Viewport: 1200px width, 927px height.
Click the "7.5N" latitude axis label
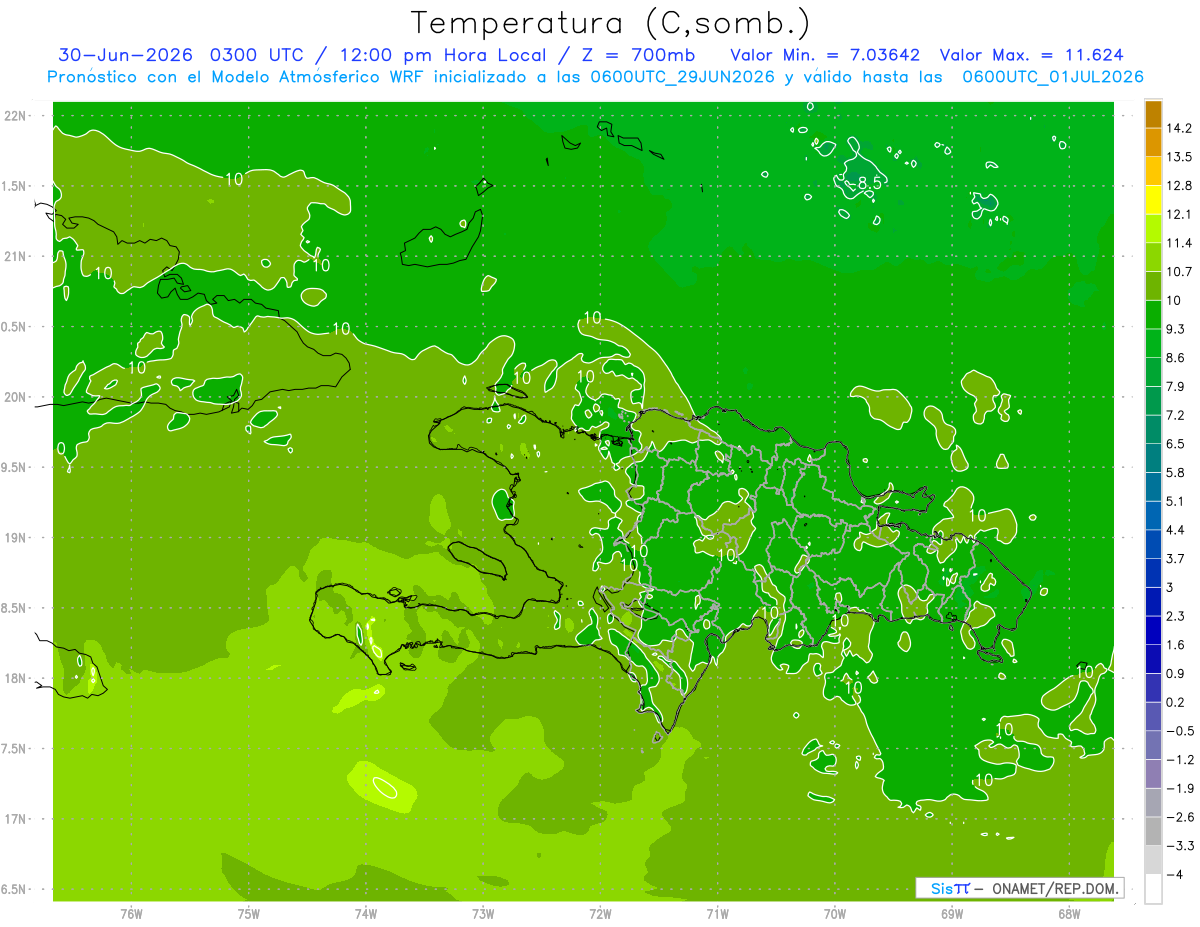[15, 749]
